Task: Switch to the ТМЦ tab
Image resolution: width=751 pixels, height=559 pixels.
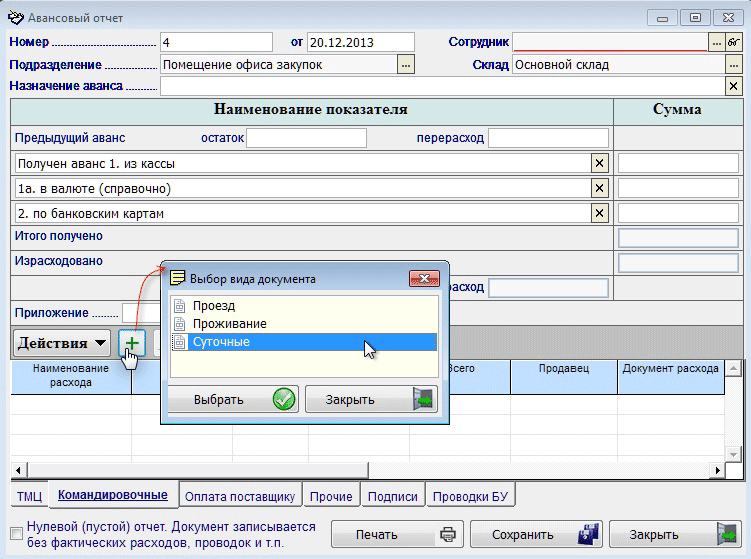Action: click(x=29, y=496)
